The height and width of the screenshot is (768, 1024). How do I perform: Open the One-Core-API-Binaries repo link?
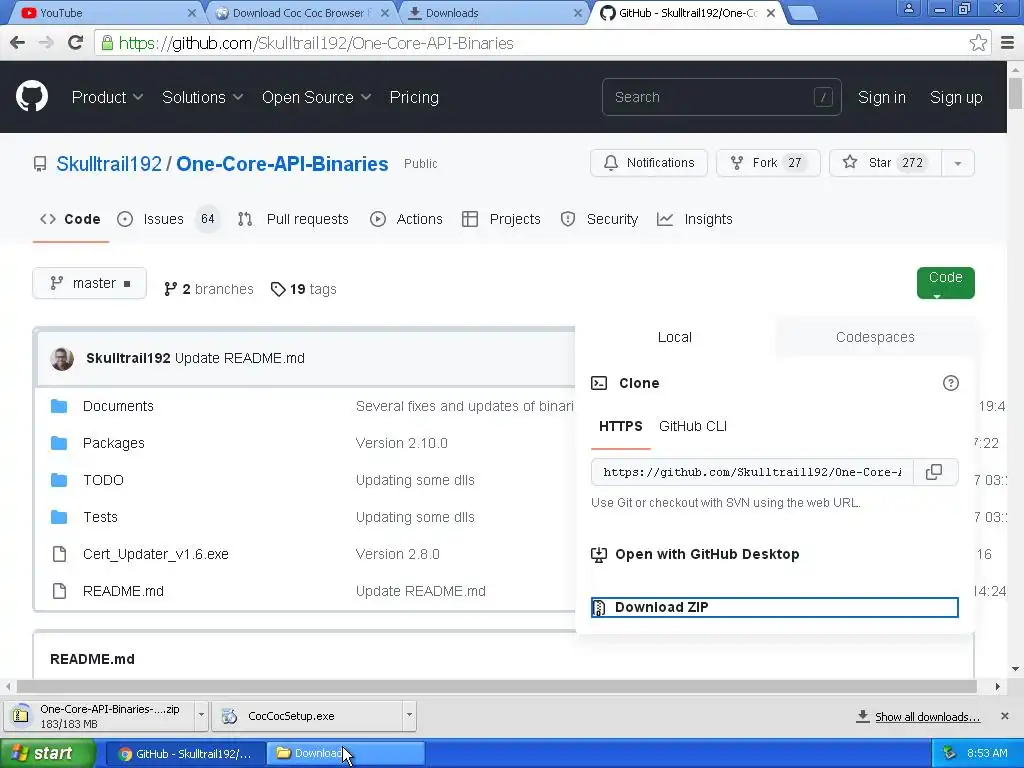[x=282, y=163]
